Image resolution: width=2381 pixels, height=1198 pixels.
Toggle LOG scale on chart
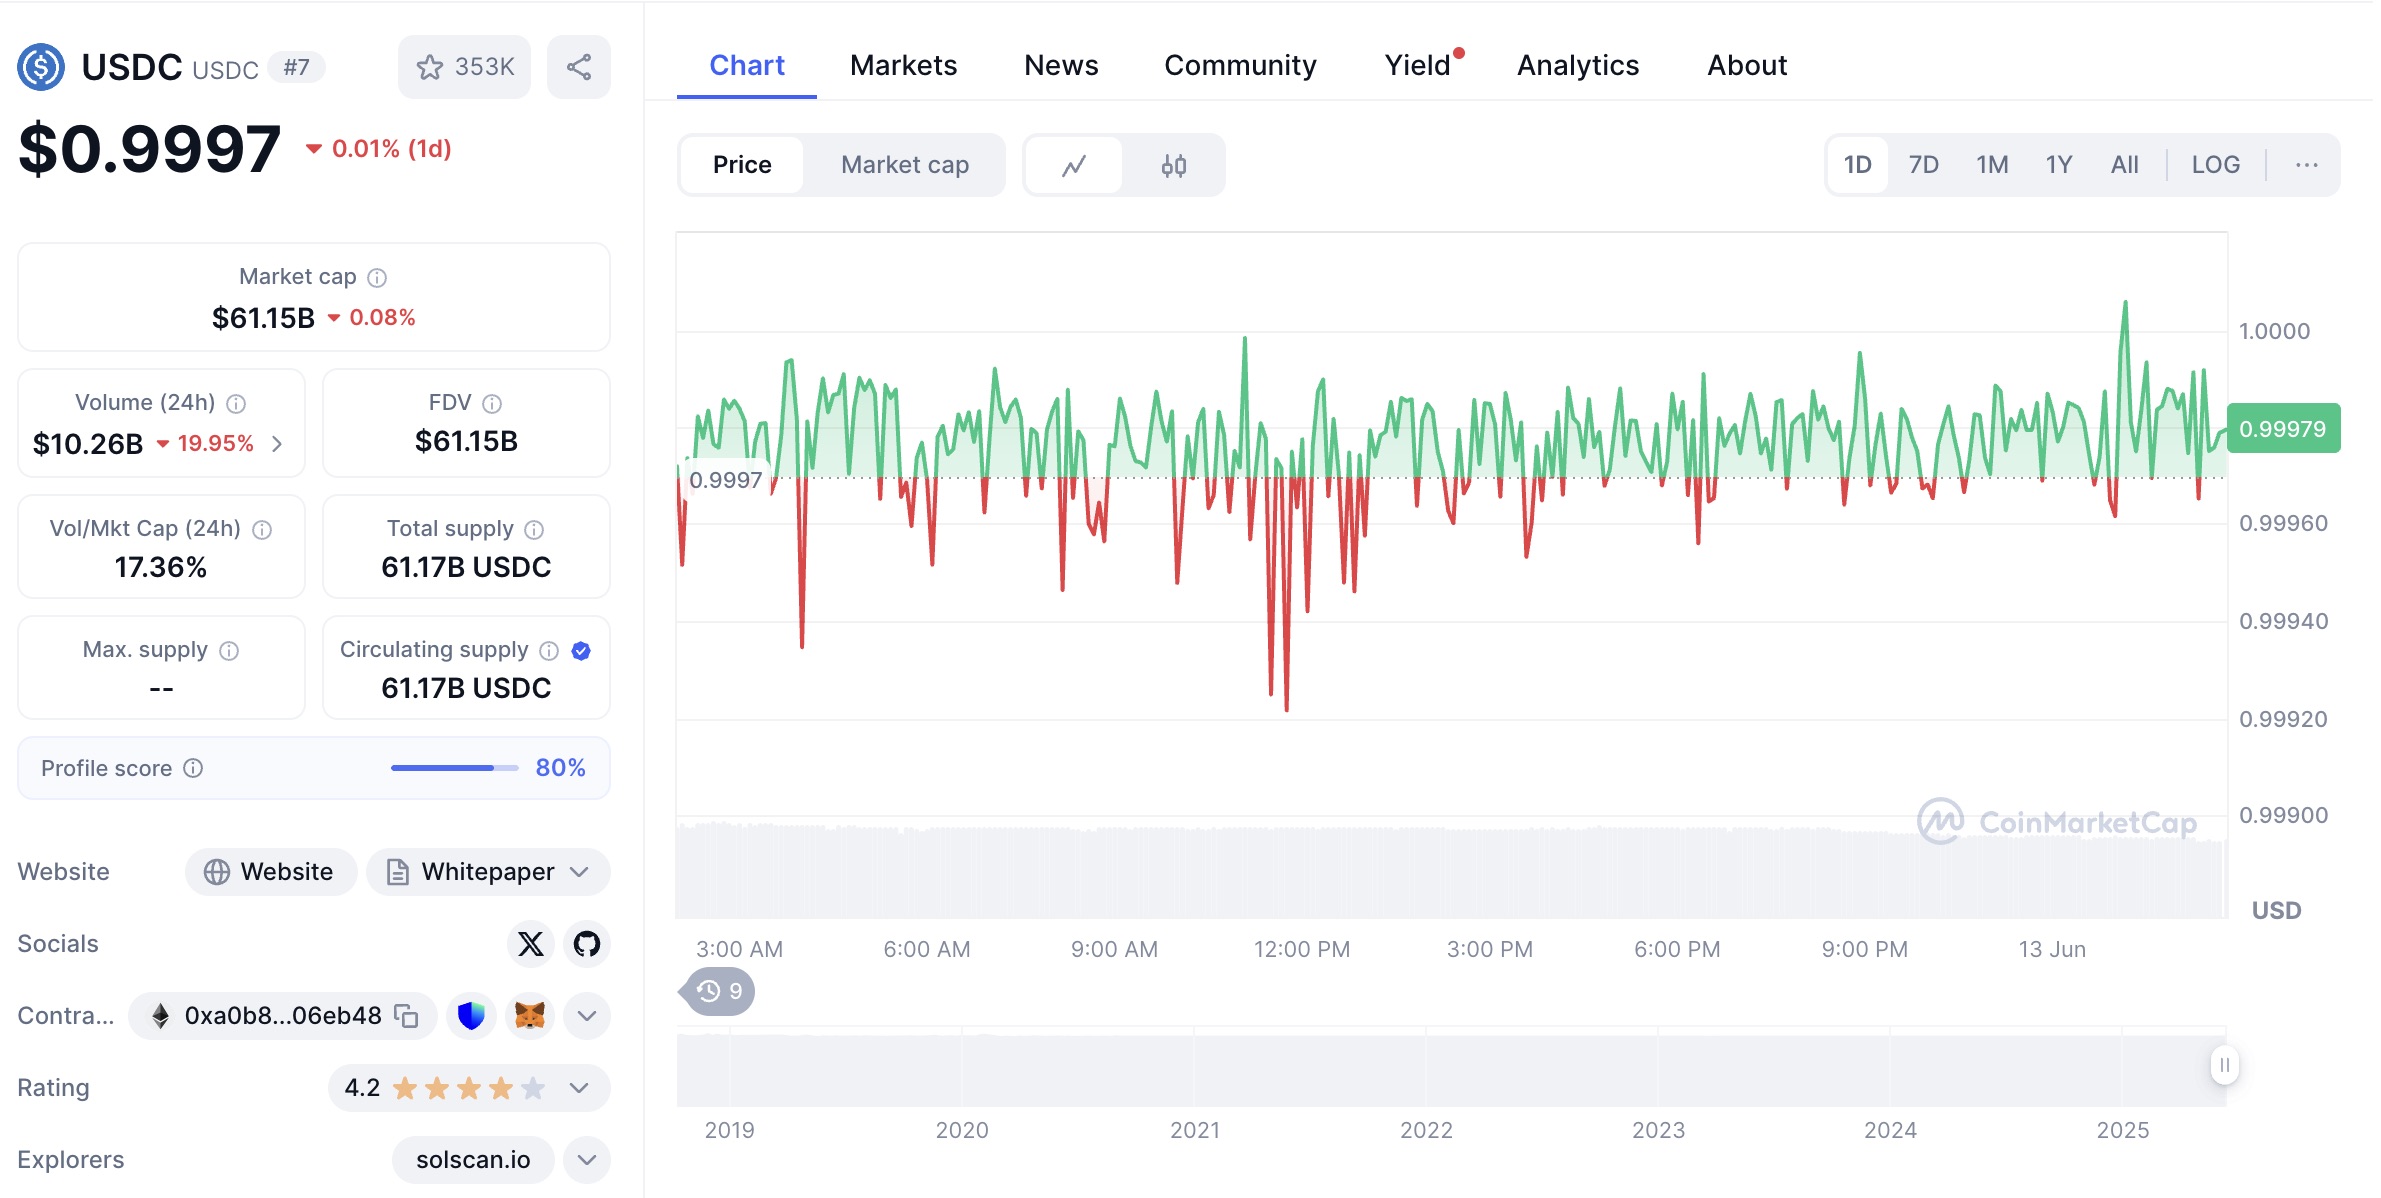2216,165
